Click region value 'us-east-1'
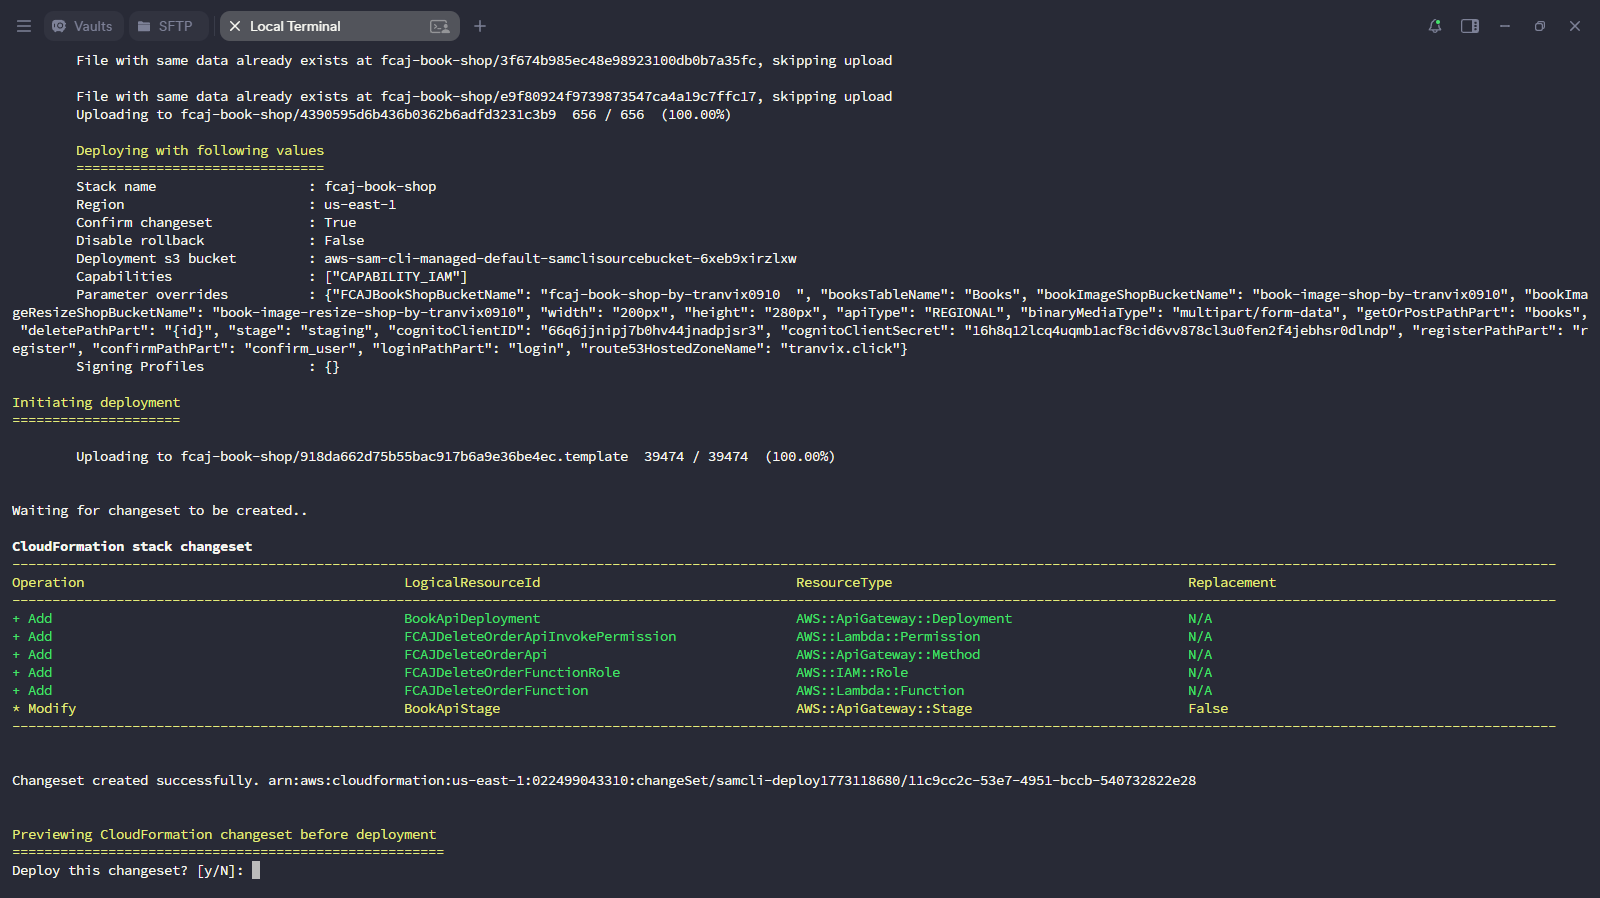The width and height of the screenshot is (1600, 898). click(360, 204)
